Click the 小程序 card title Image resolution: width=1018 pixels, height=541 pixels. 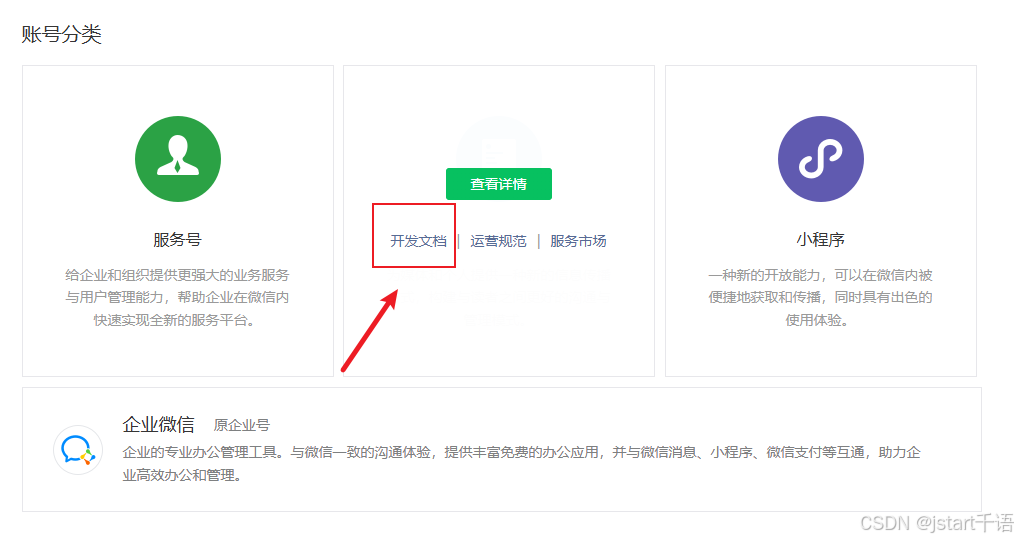click(821, 240)
